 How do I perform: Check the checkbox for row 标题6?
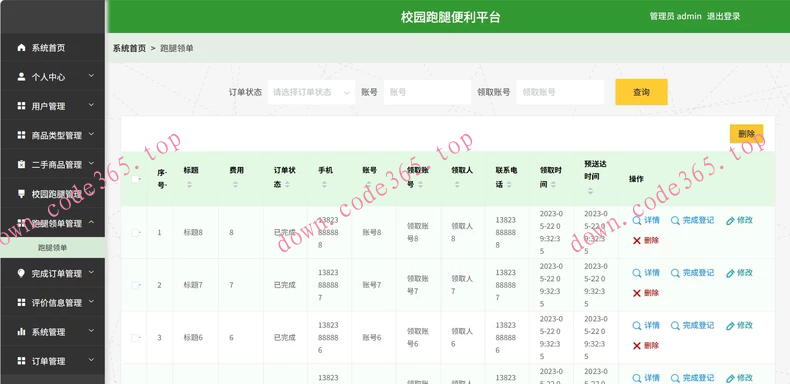tap(135, 338)
